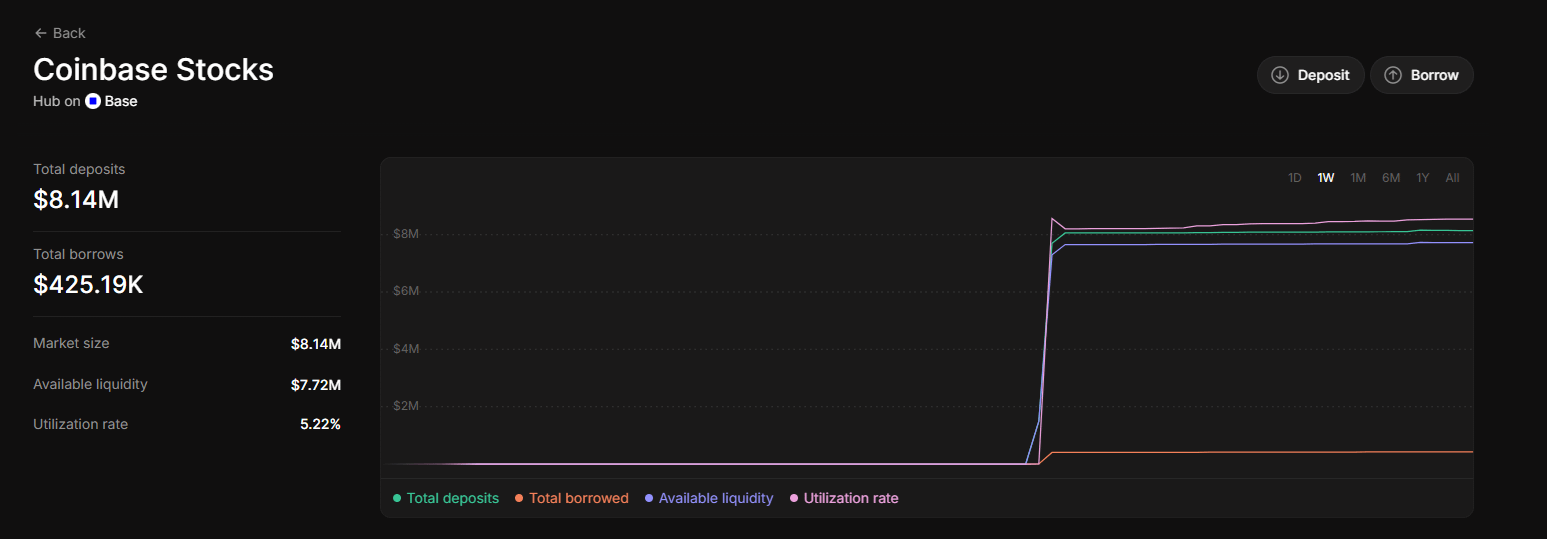Screen dimensions: 1547x539
Task: Click the $6M y-axis label
Action: pyautogui.click(x=405, y=291)
